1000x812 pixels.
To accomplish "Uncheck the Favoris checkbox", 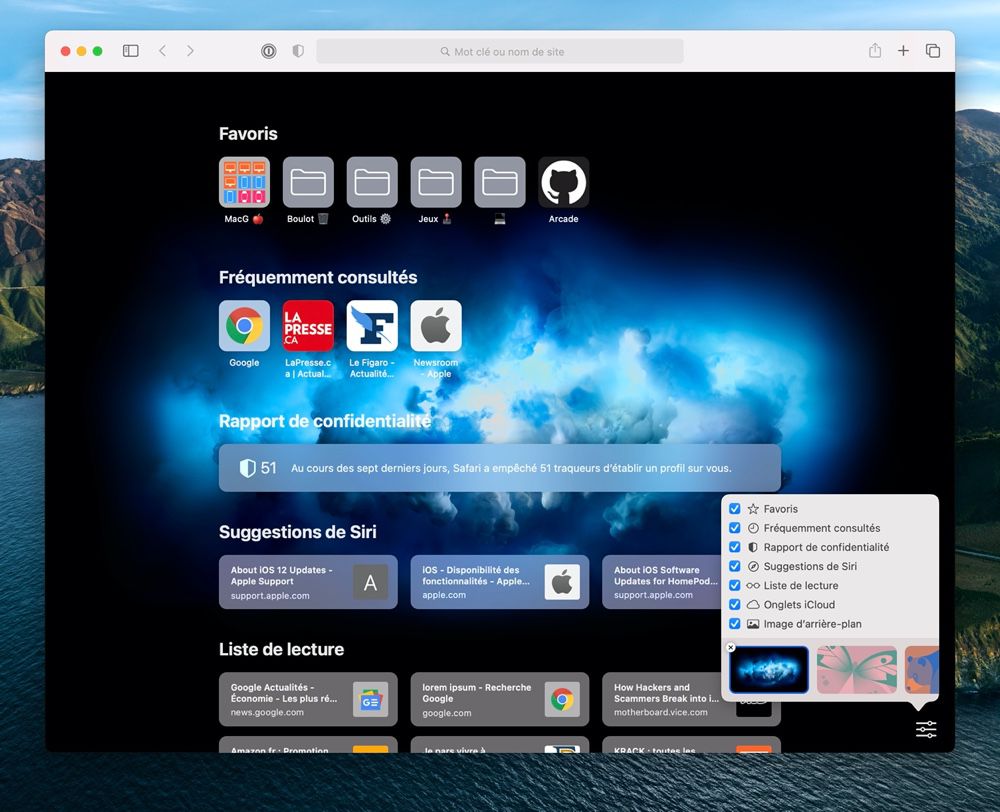I will (735, 509).
